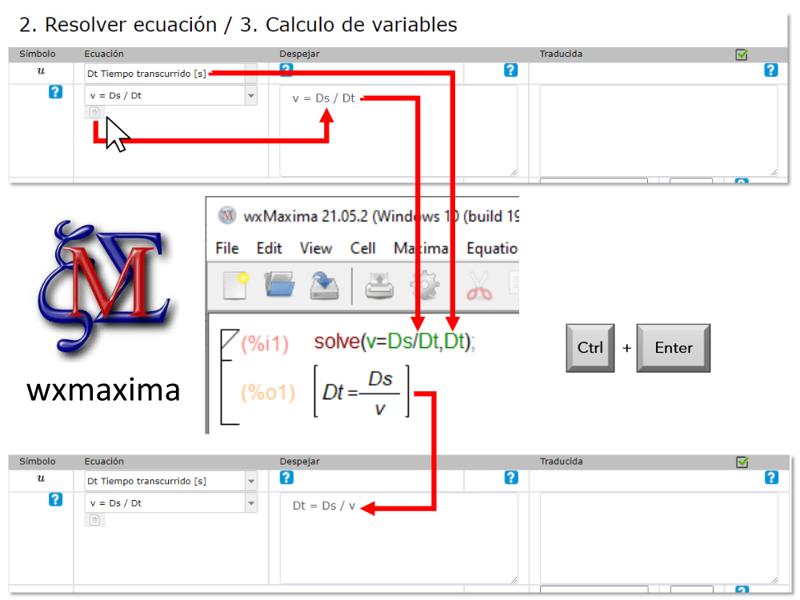
Task: Click the empty Traducida text area in upper form
Action: [x=659, y=131]
